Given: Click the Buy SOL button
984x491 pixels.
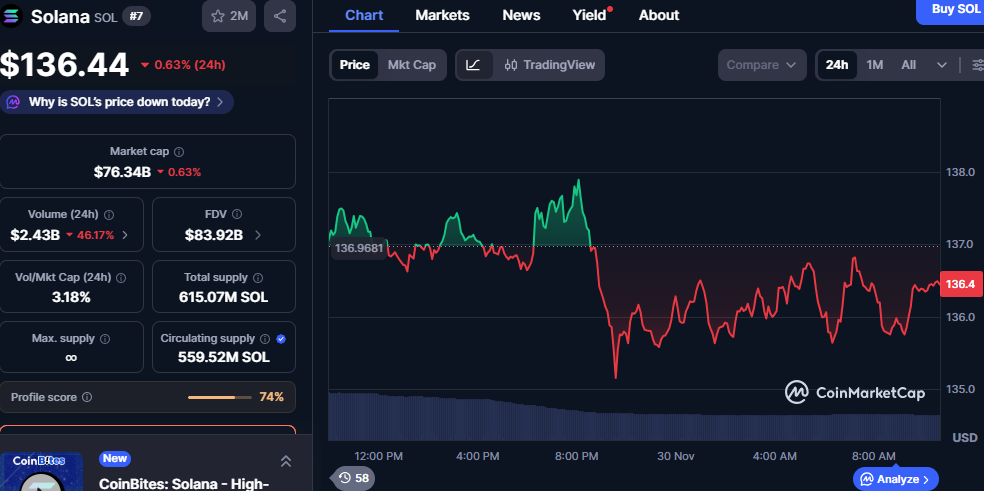Looking at the screenshot, I should tap(955, 10).
